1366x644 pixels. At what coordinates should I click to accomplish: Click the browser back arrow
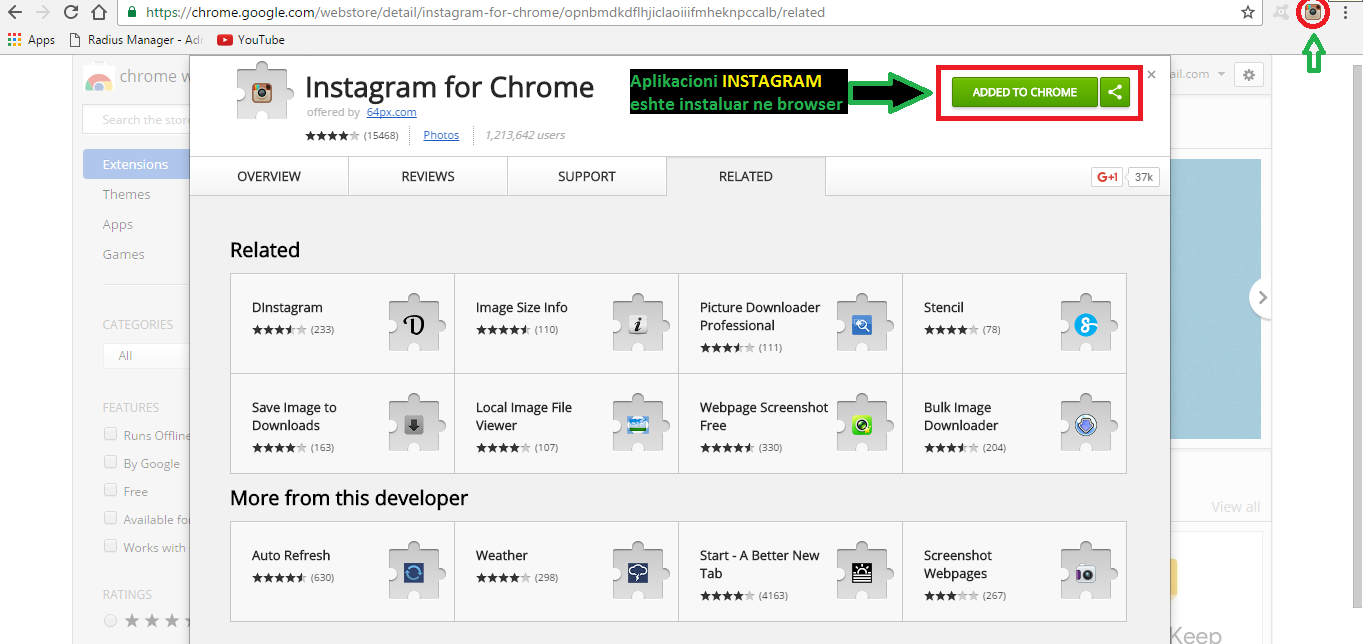coord(16,13)
